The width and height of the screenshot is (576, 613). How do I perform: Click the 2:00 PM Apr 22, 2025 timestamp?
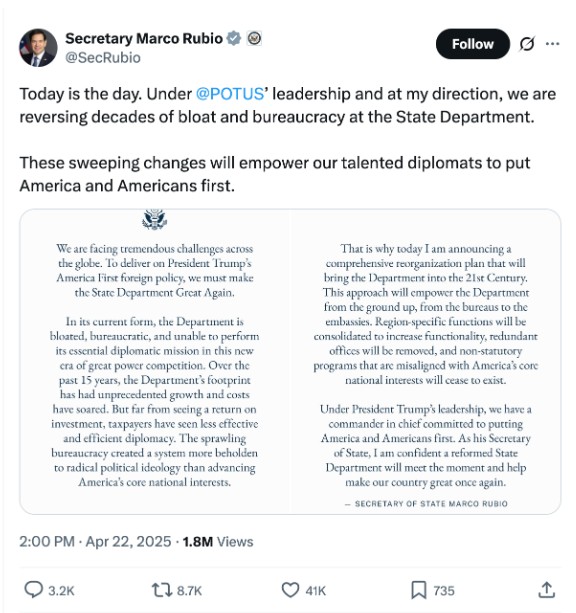tap(95, 541)
